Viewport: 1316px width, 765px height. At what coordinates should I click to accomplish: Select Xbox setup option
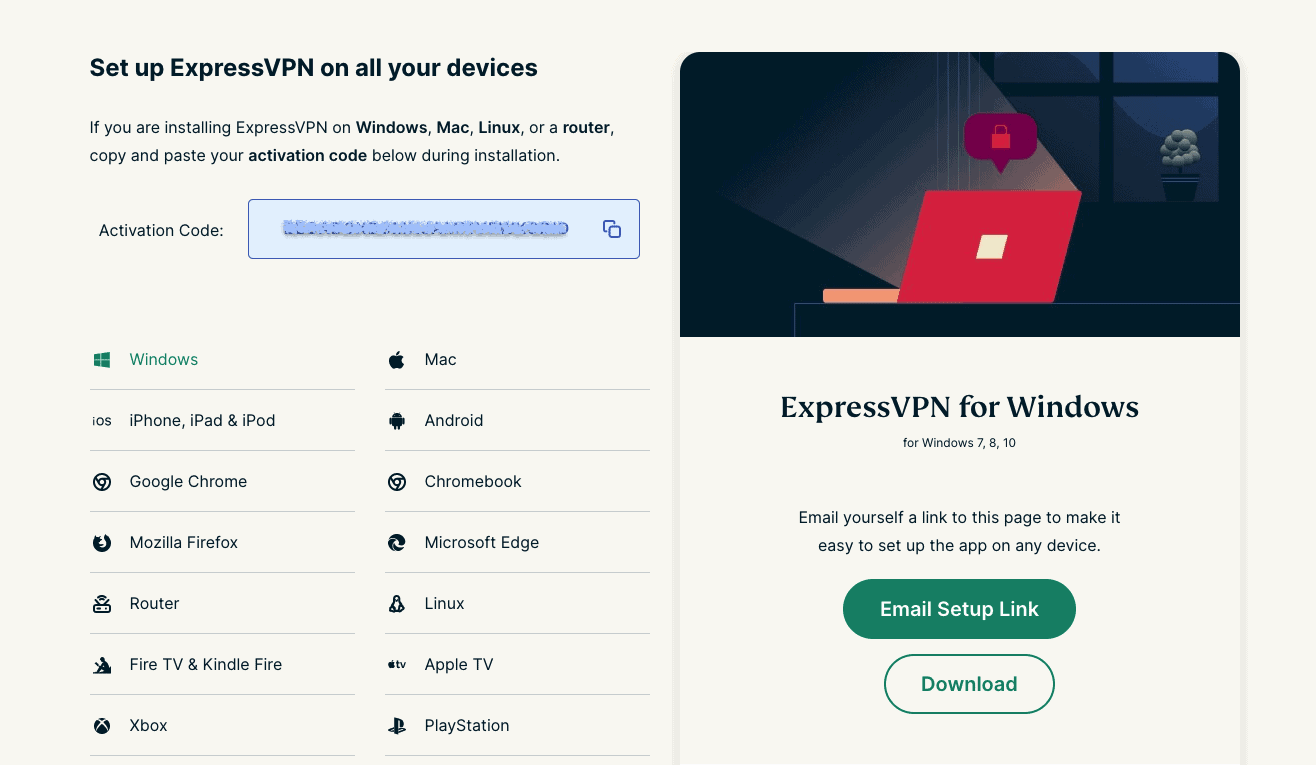(x=222, y=726)
